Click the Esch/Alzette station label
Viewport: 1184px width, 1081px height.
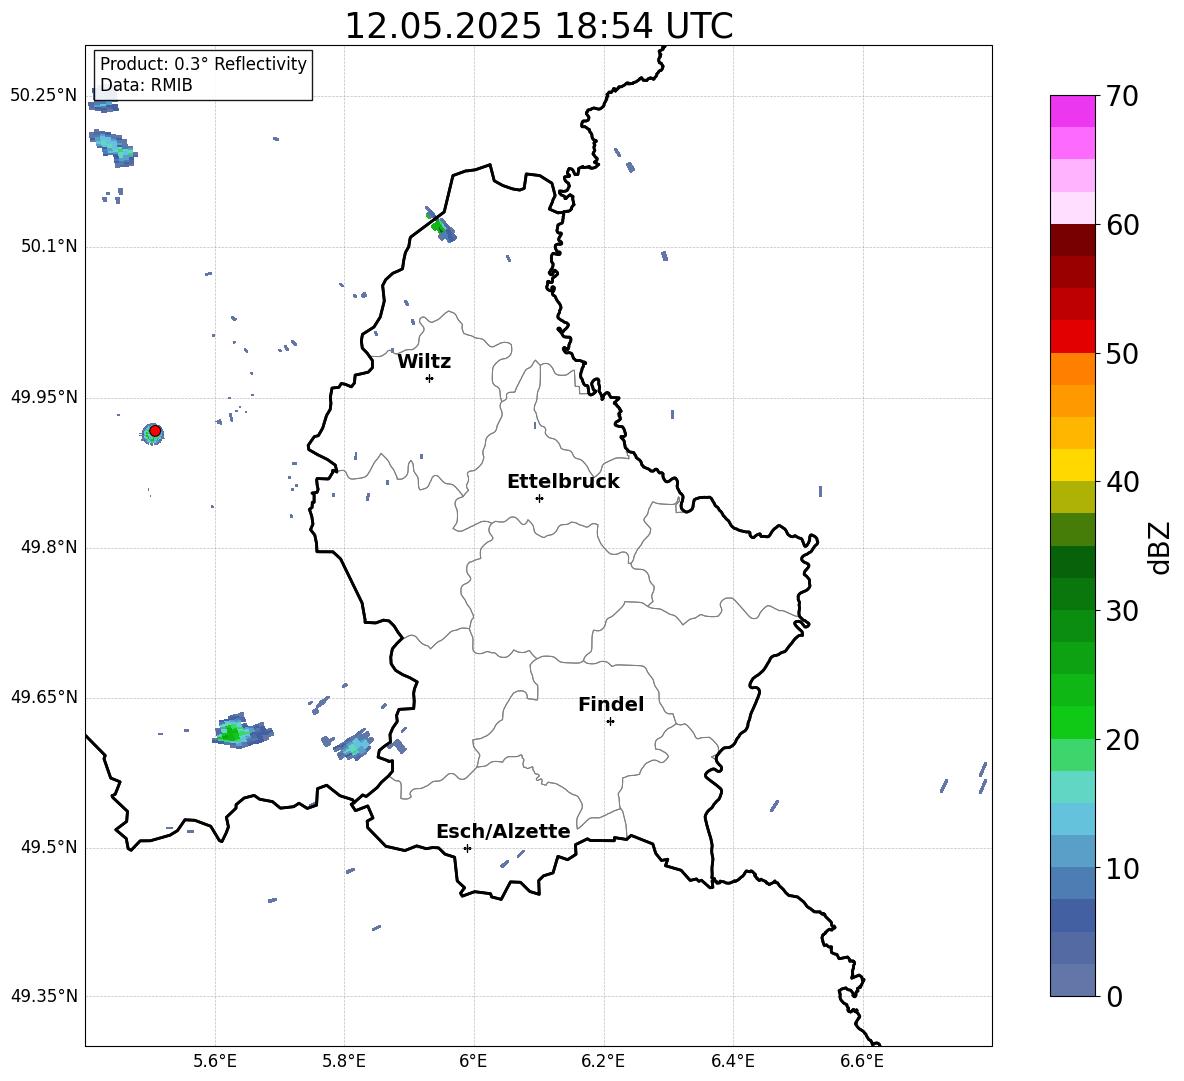[x=503, y=831]
